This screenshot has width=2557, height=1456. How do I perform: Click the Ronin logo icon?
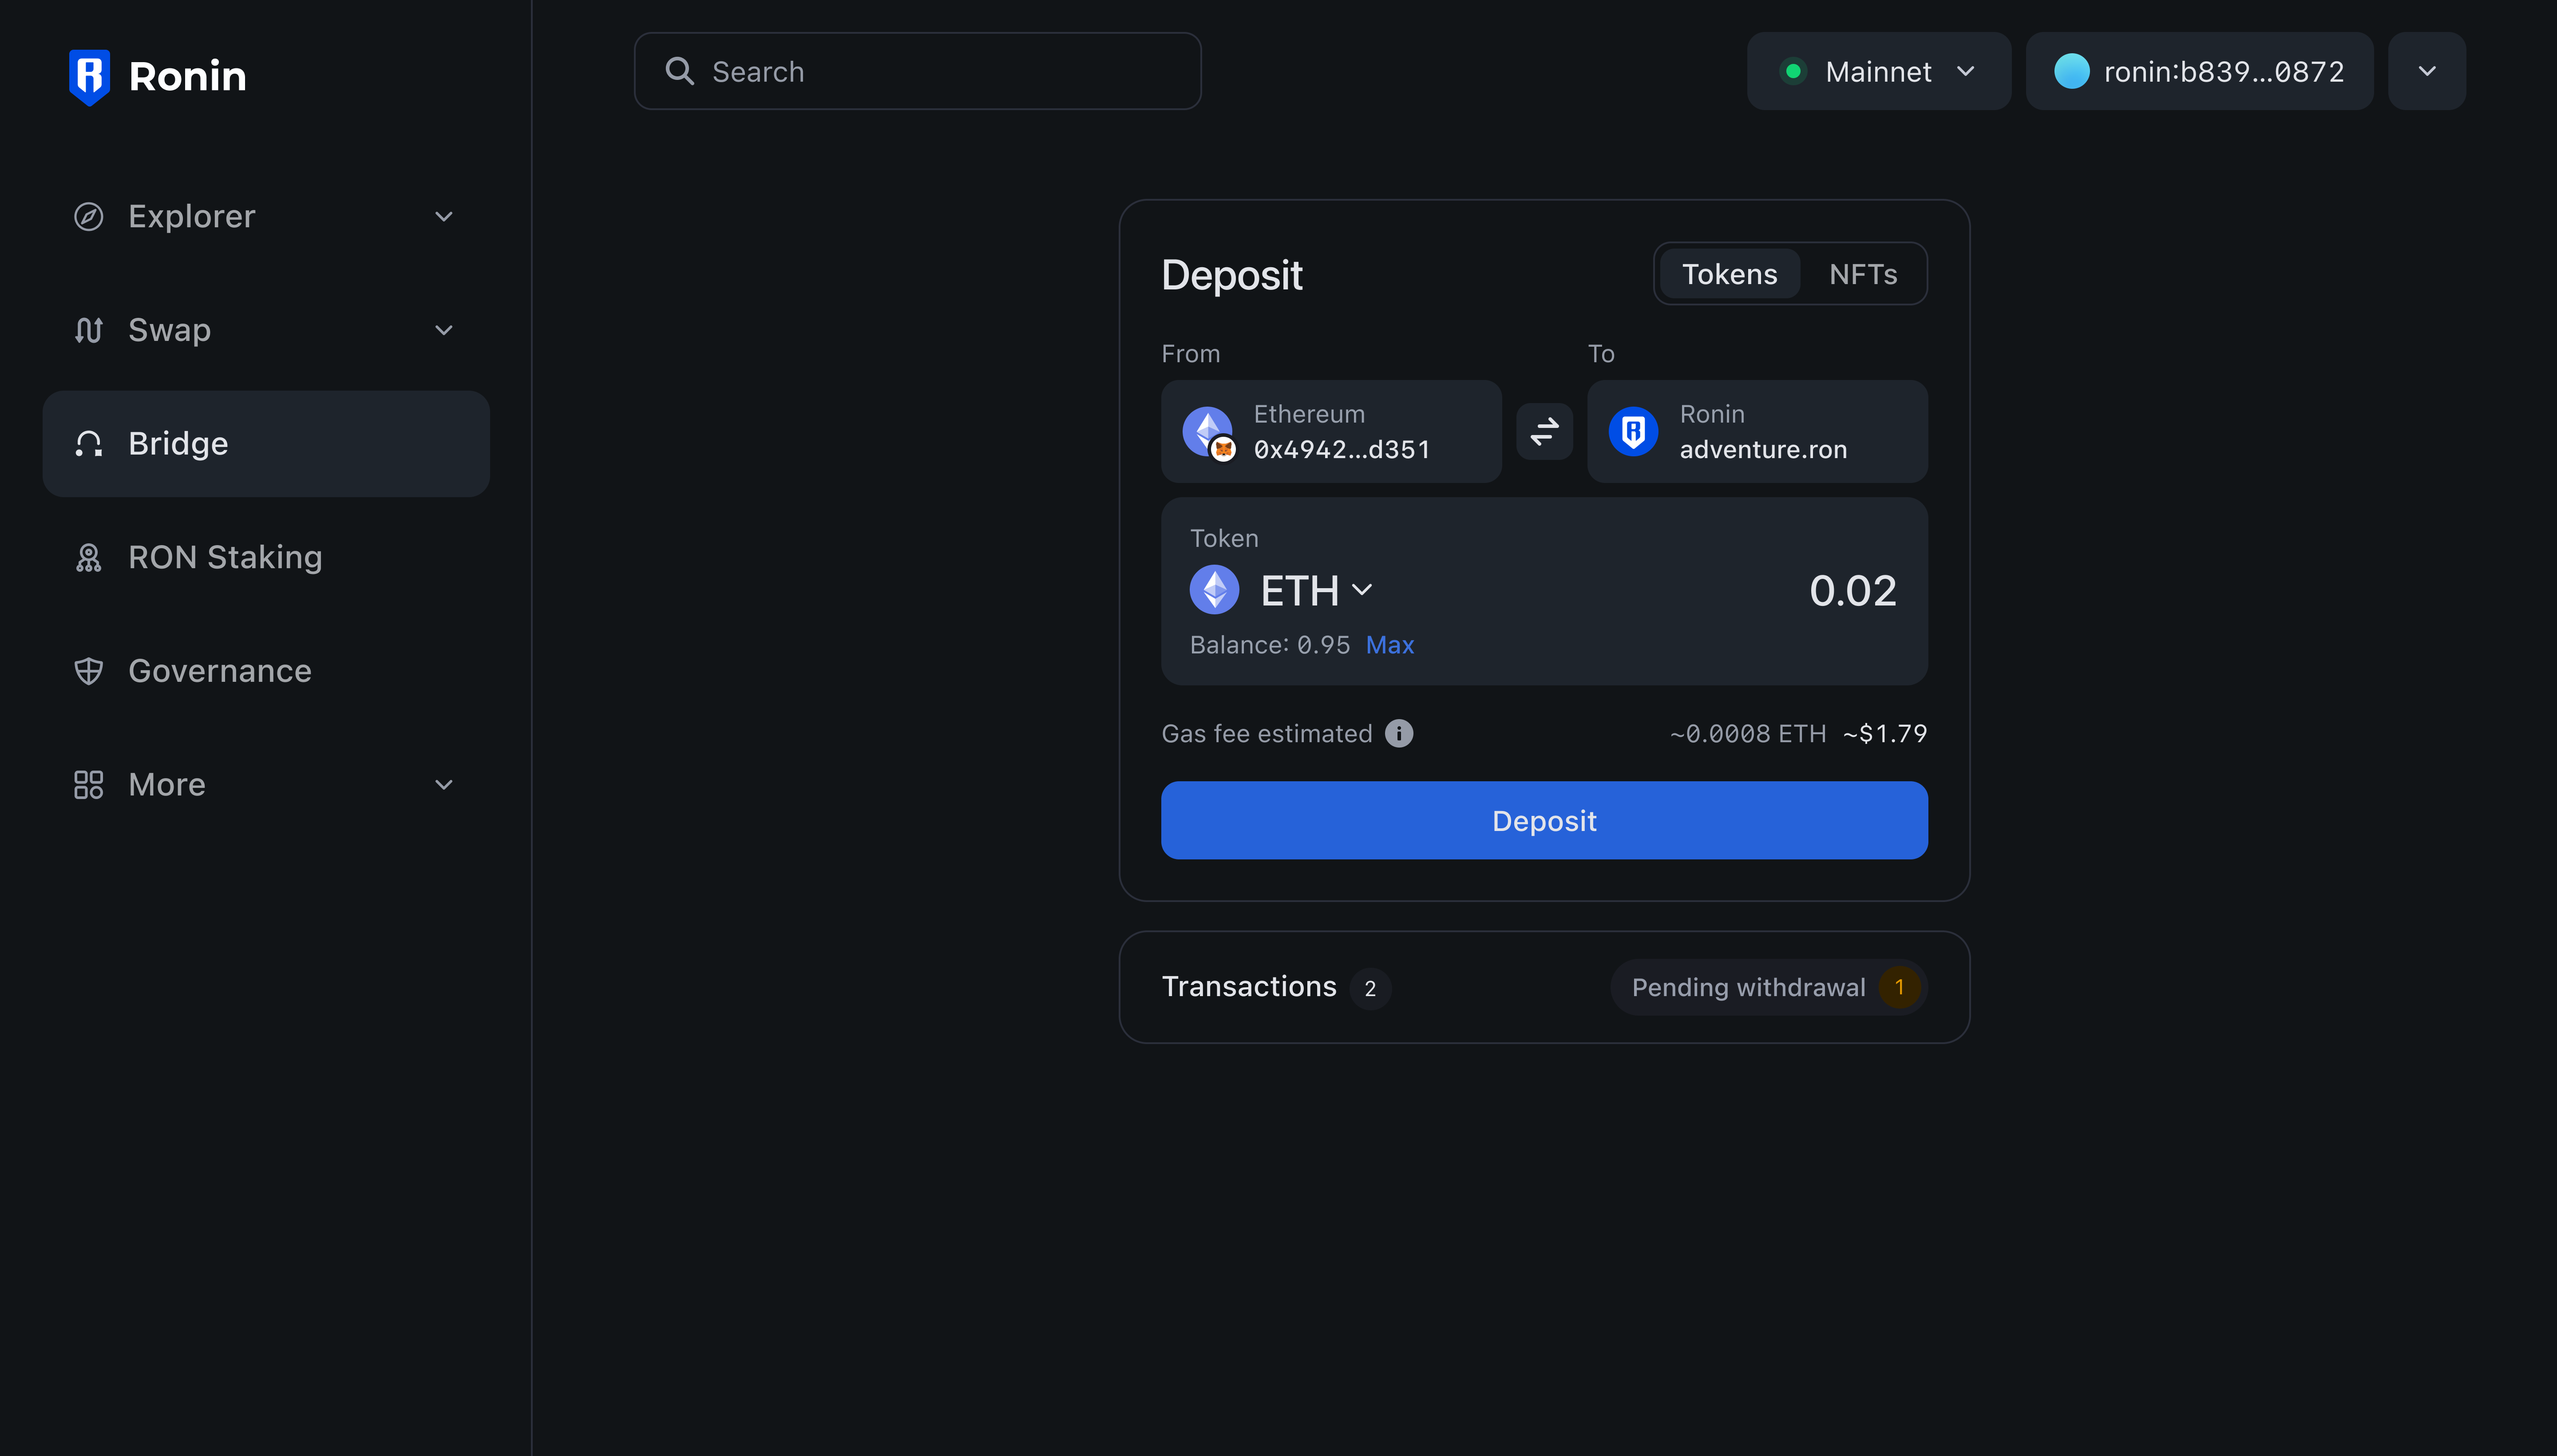pos(89,76)
